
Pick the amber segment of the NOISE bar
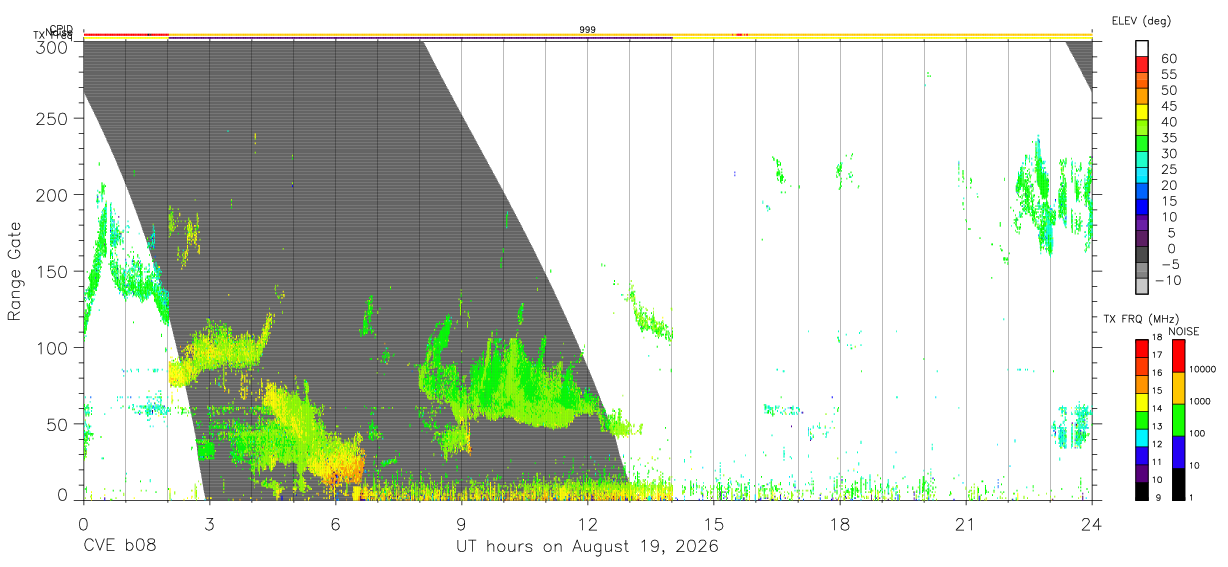click(x=1178, y=388)
